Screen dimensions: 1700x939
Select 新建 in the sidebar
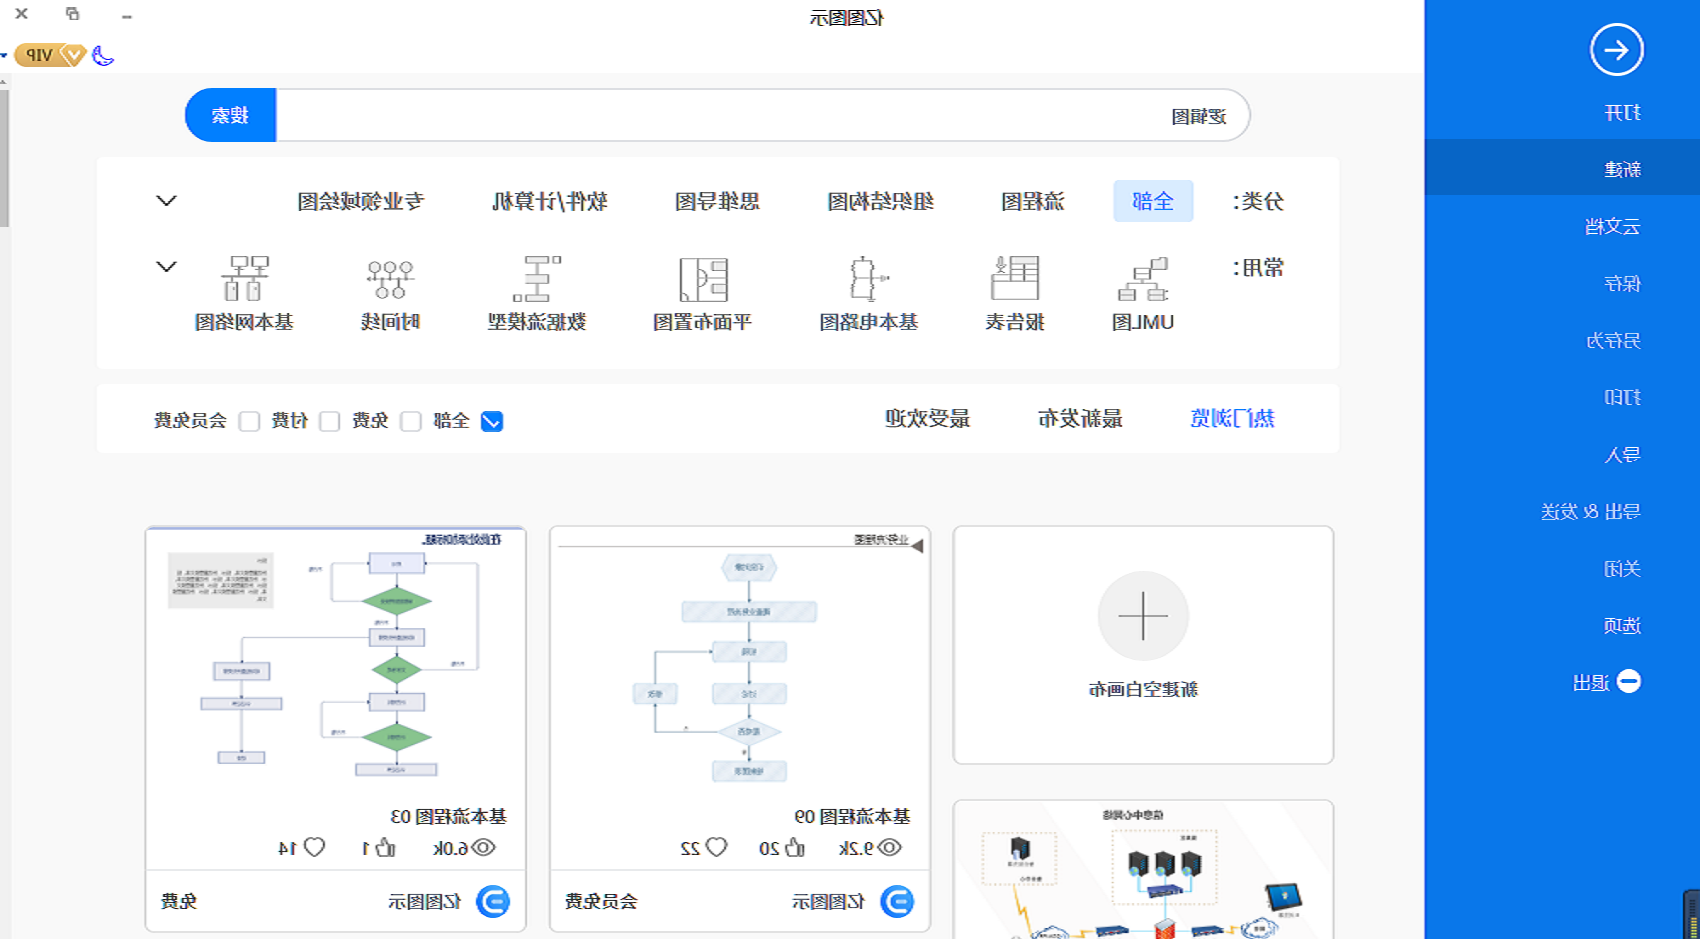point(1562,169)
